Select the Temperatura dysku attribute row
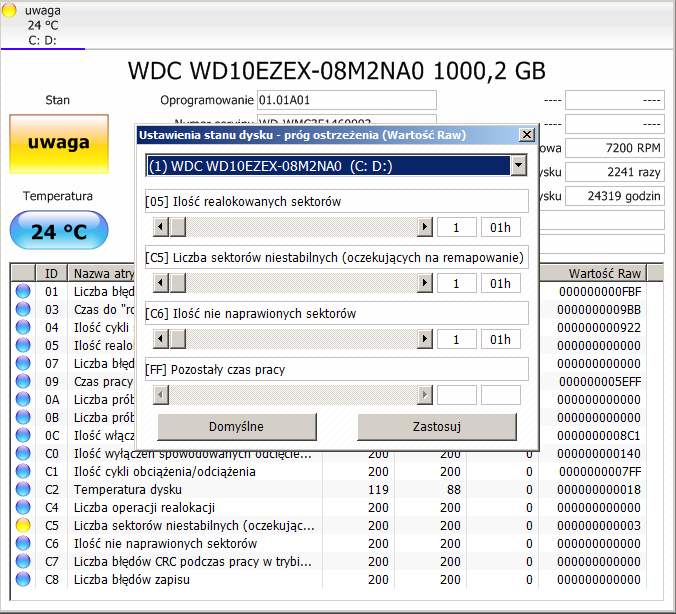Image resolution: width=676 pixels, height=614 pixels. (x=329, y=489)
